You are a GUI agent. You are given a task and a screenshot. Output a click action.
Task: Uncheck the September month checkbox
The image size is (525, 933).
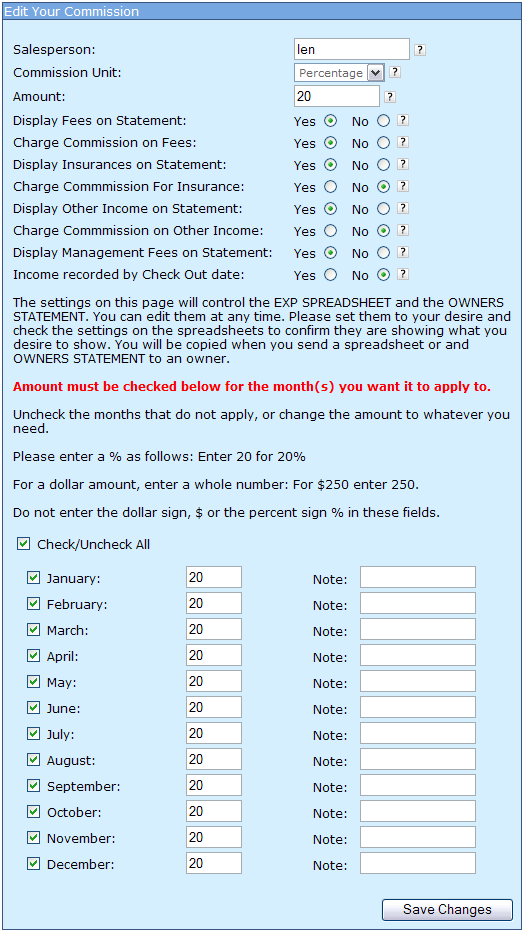tap(33, 786)
